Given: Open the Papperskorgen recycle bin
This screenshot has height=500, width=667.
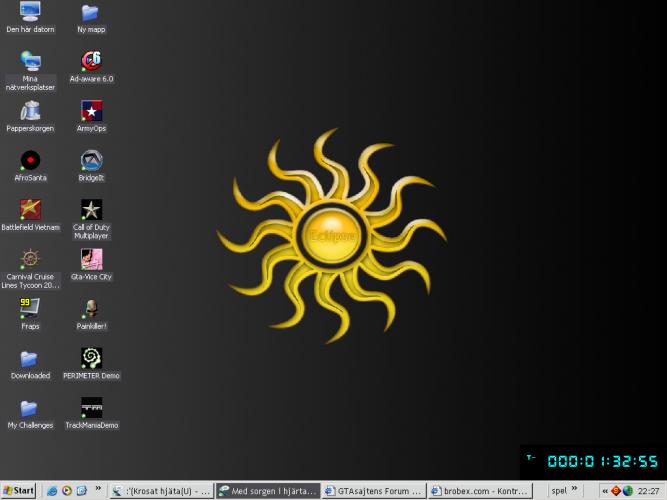Looking at the screenshot, I should coord(30,111).
